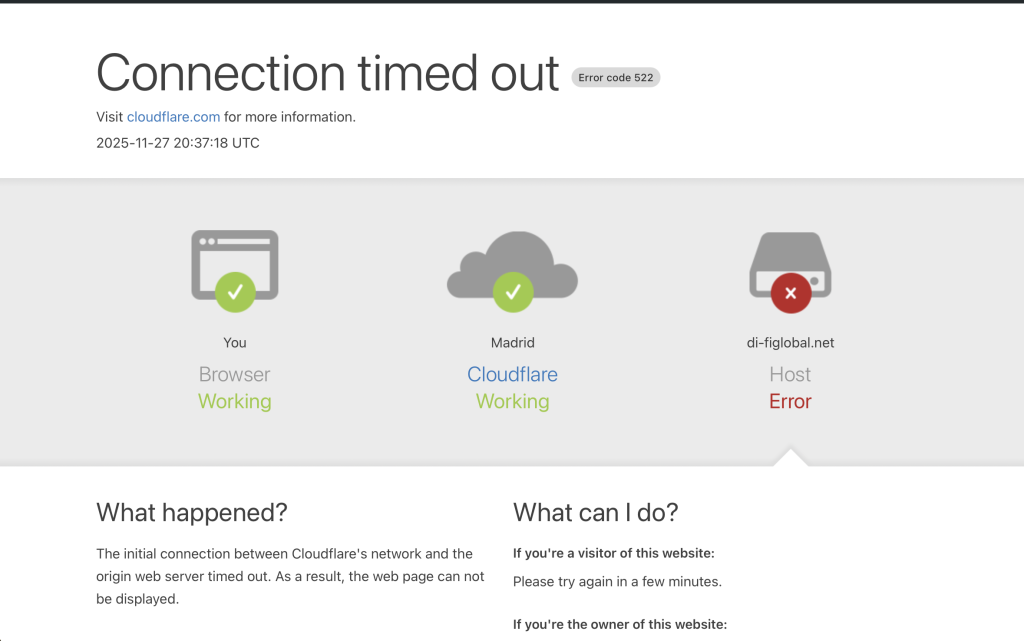The height and width of the screenshot is (641, 1024).
Task: Click the blue Cloudflare link under Madrid
Action: coord(512,375)
